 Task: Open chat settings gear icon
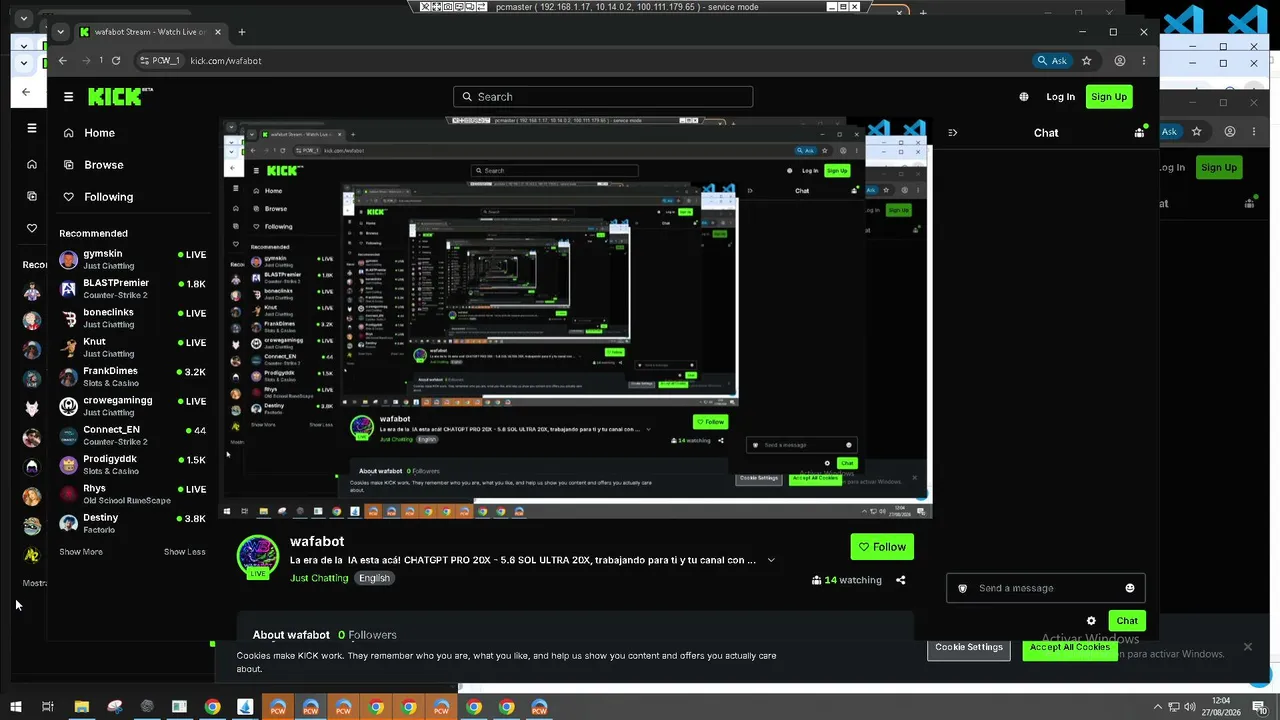pos(1091,621)
